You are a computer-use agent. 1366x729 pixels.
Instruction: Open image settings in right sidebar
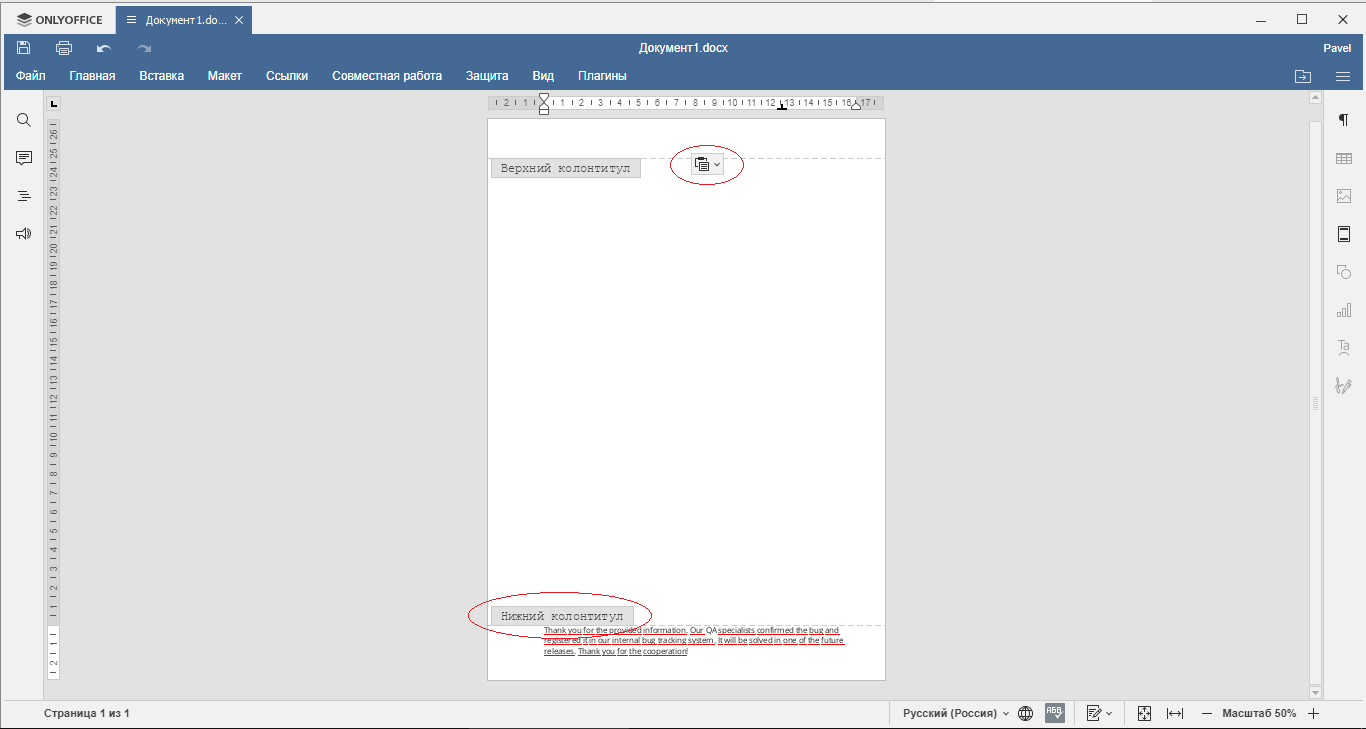coord(1344,196)
